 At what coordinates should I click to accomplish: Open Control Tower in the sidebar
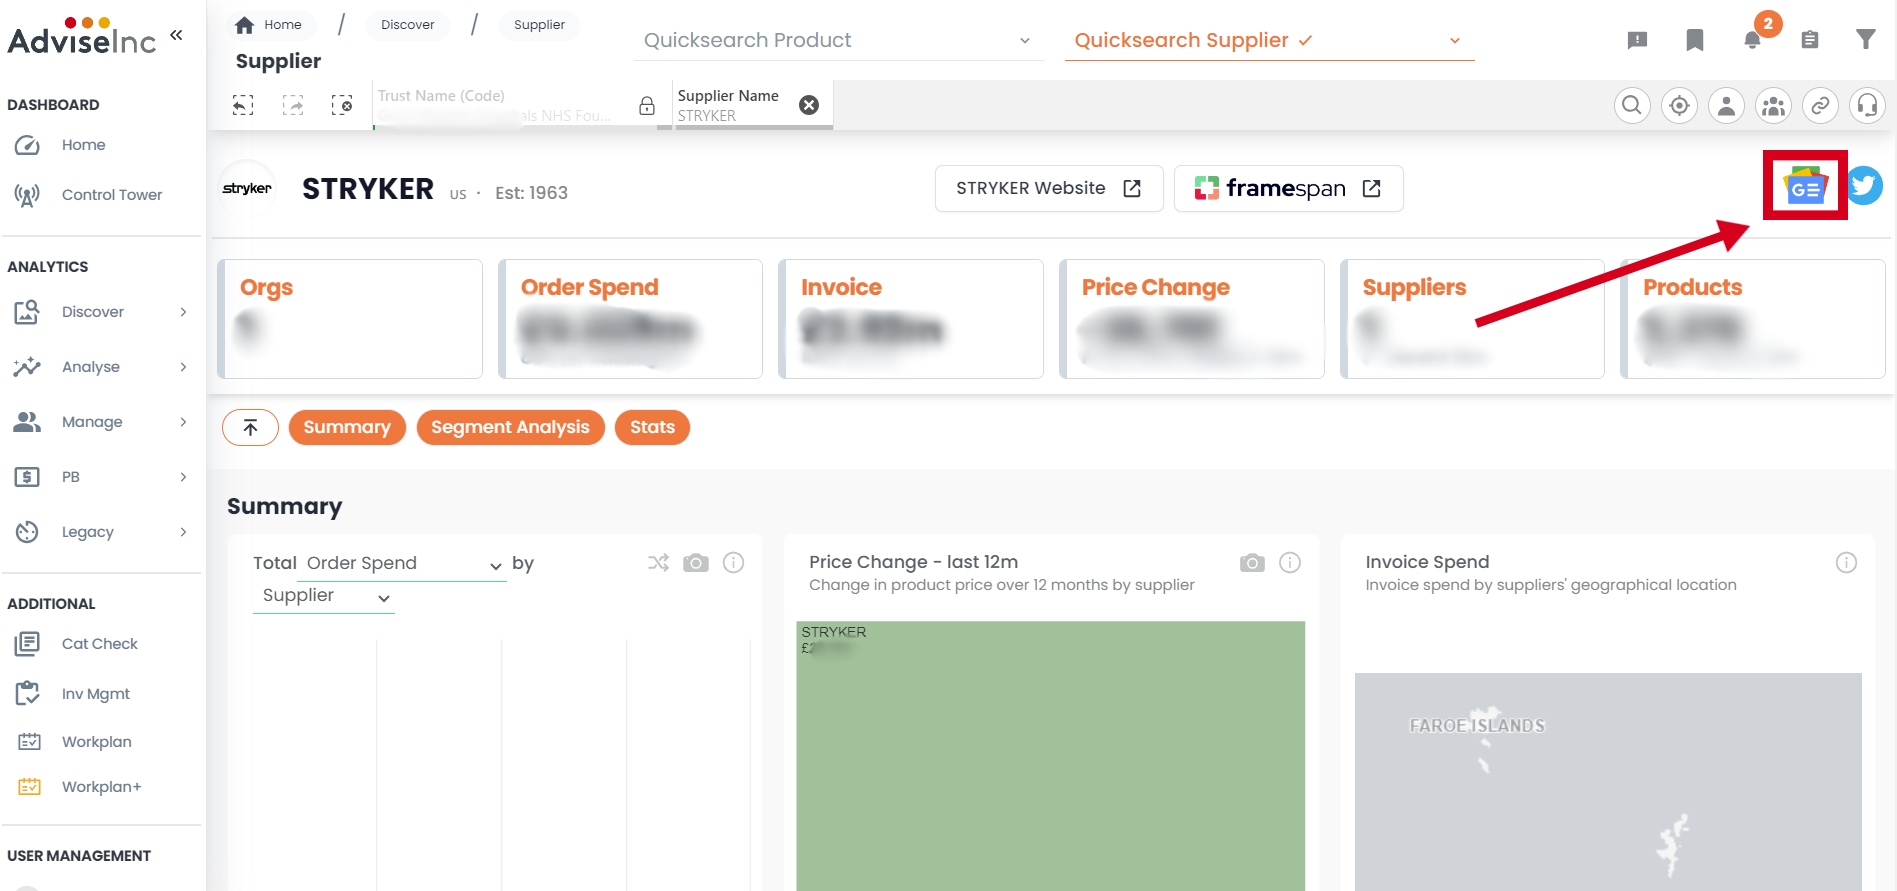tap(111, 195)
